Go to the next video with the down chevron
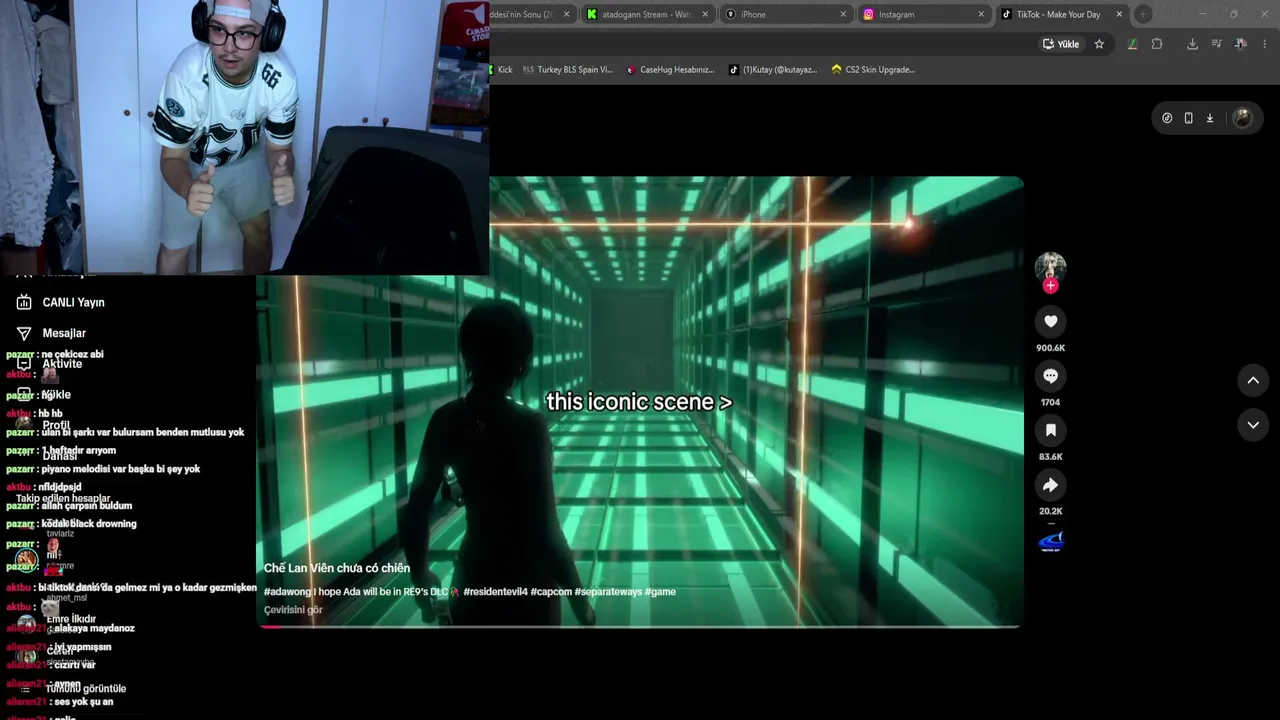This screenshot has height=720, width=1280. coord(1253,425)
